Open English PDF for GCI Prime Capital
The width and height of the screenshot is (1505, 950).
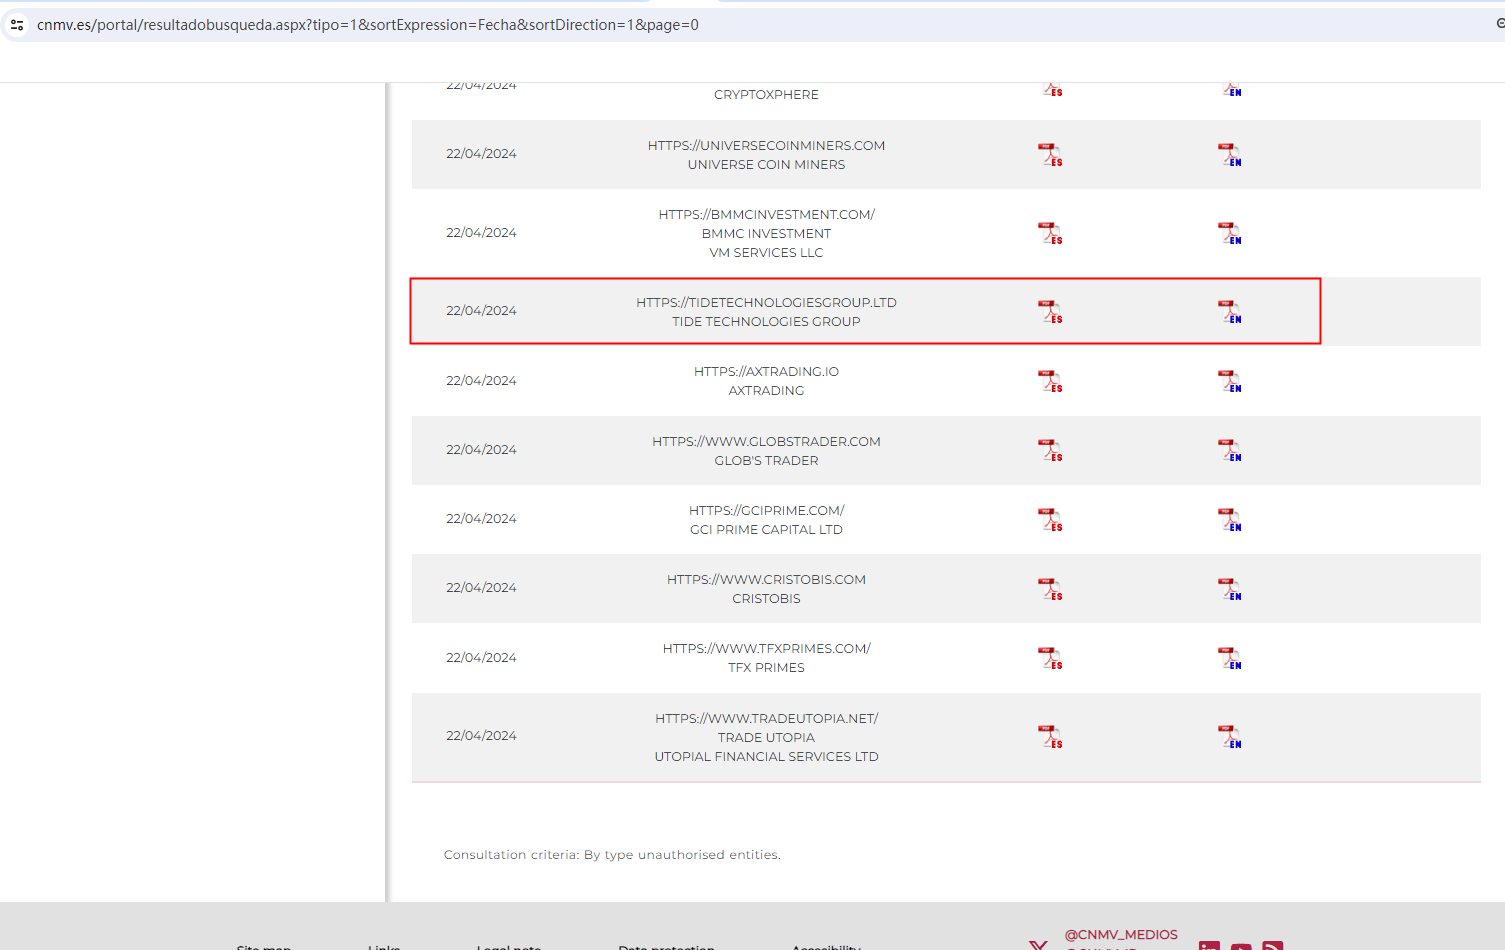pos(1229,520)
